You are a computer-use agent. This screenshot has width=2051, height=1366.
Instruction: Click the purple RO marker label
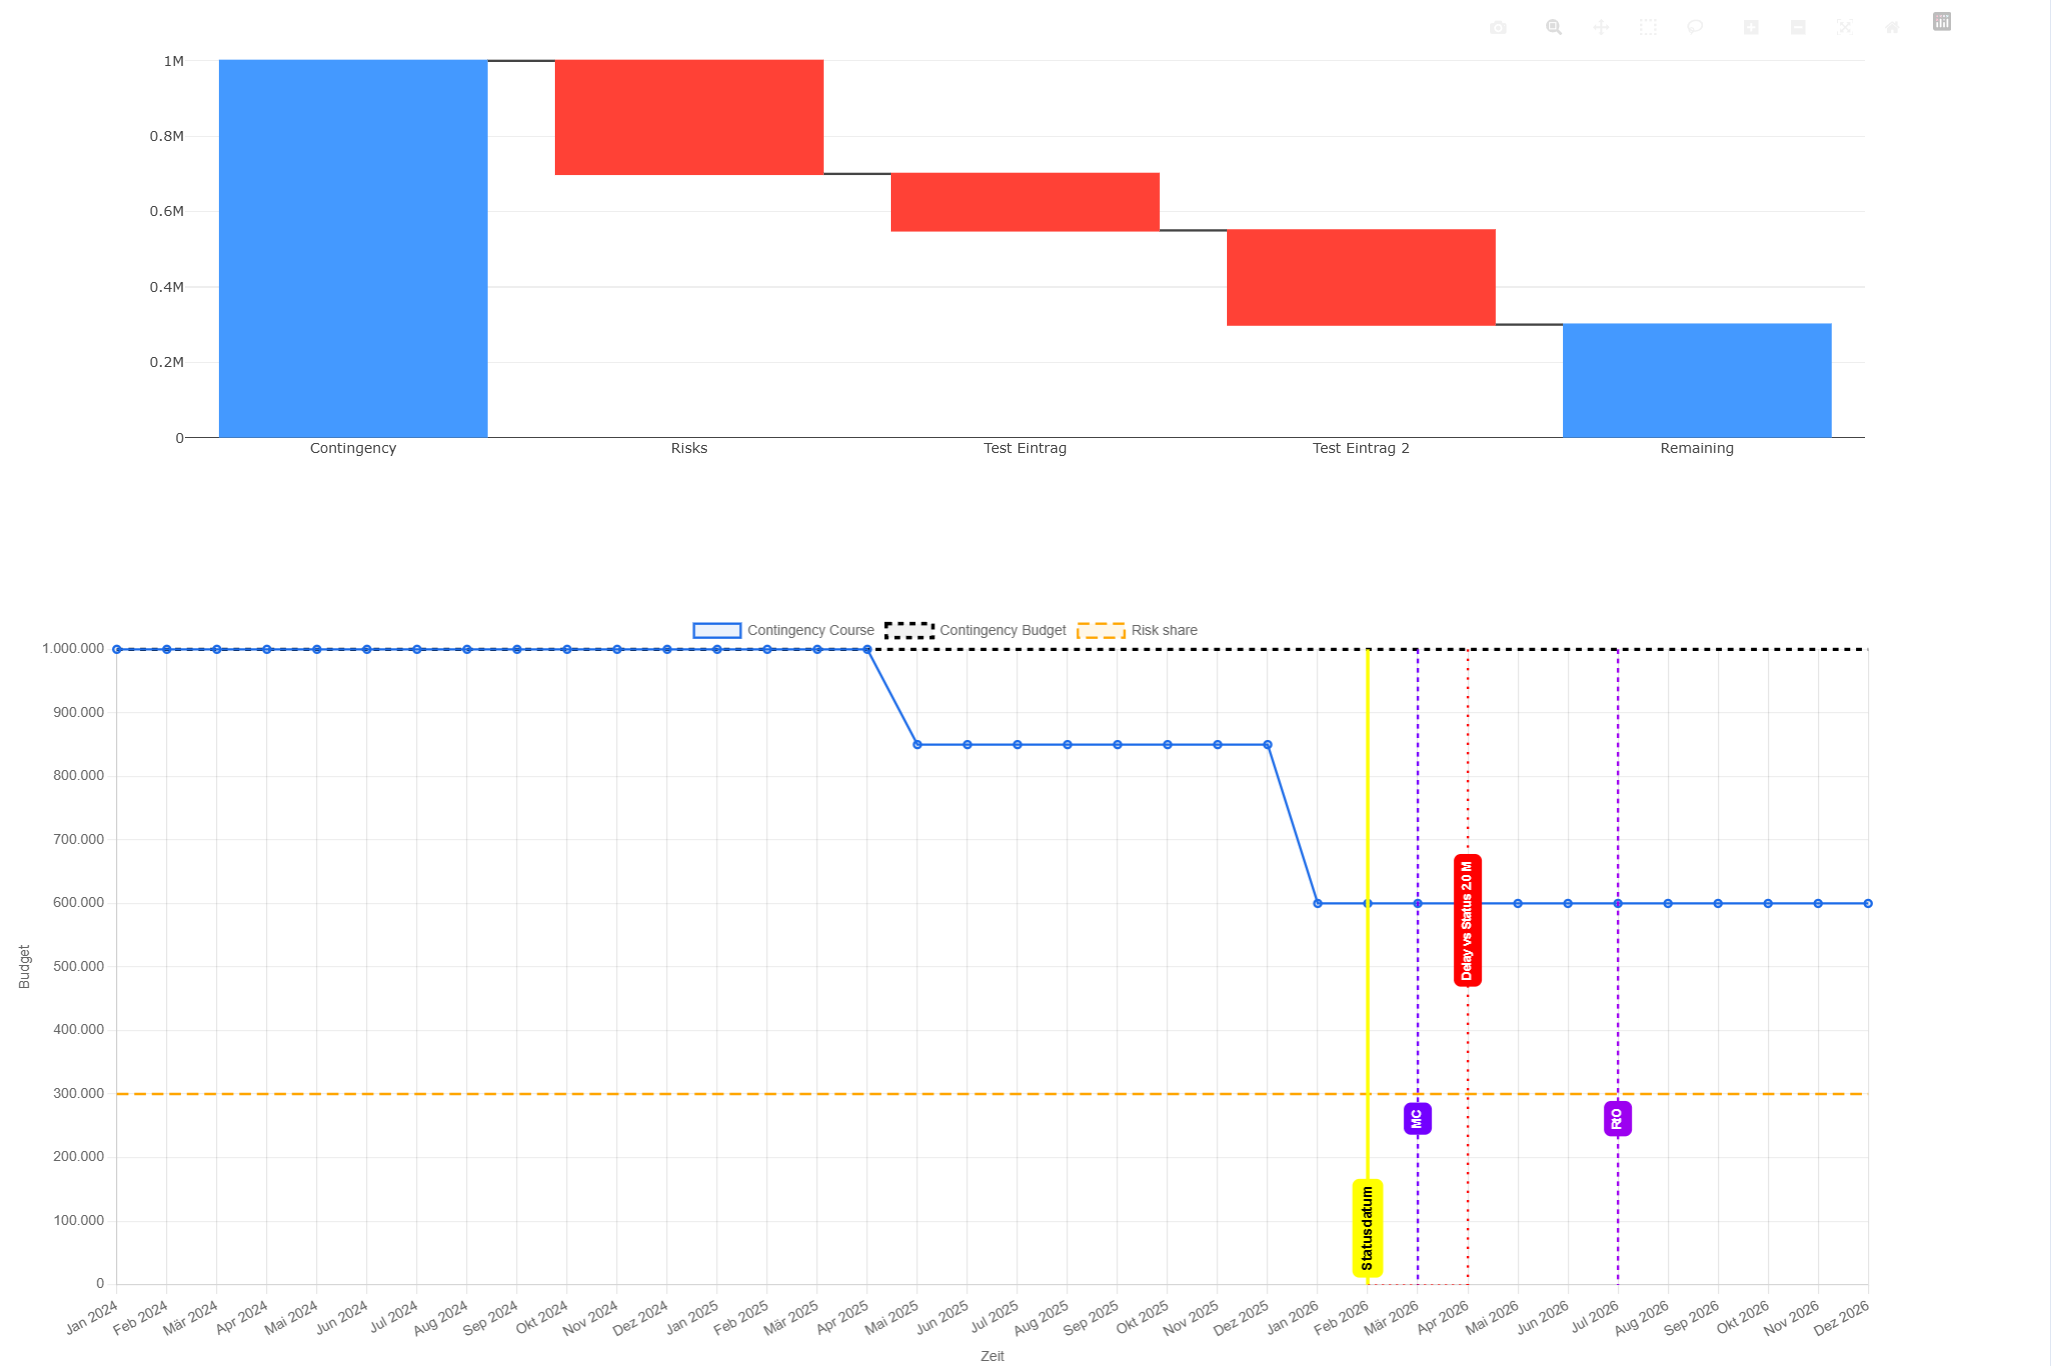point(1617,1119)
